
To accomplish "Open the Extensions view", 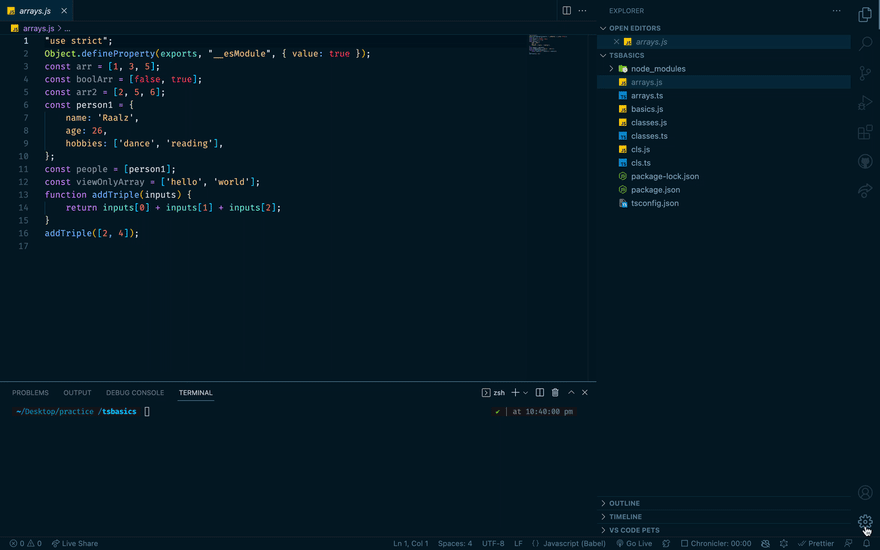I will point(865,132).
